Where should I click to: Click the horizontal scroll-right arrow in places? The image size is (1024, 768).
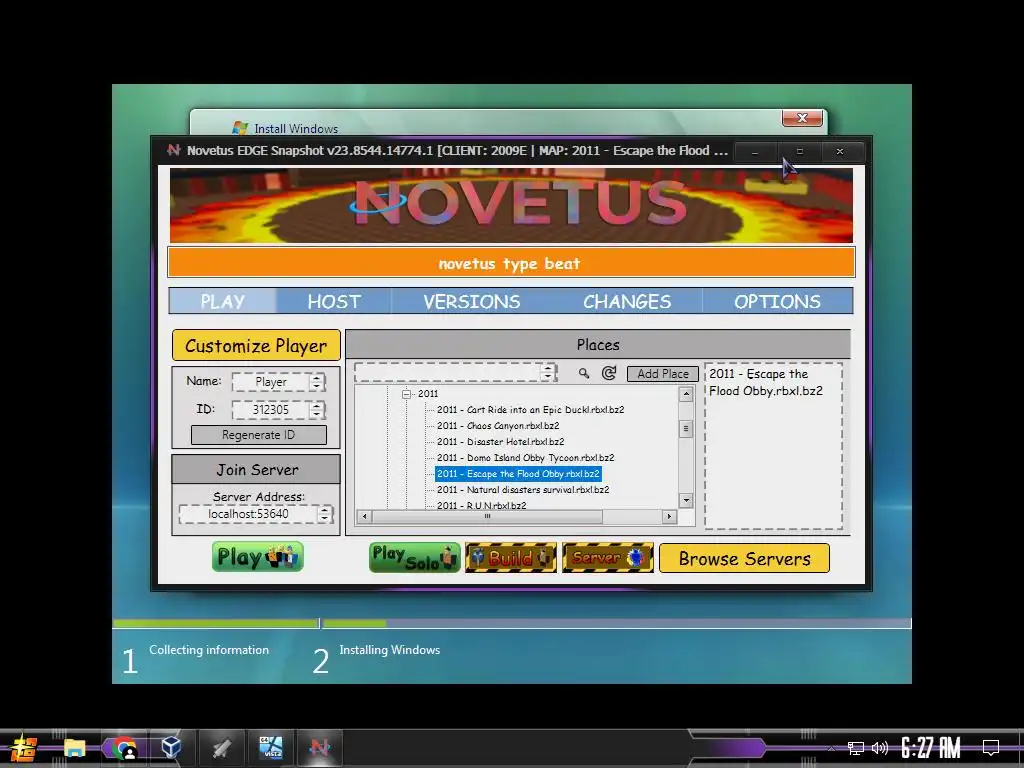[x=668, y=517]
